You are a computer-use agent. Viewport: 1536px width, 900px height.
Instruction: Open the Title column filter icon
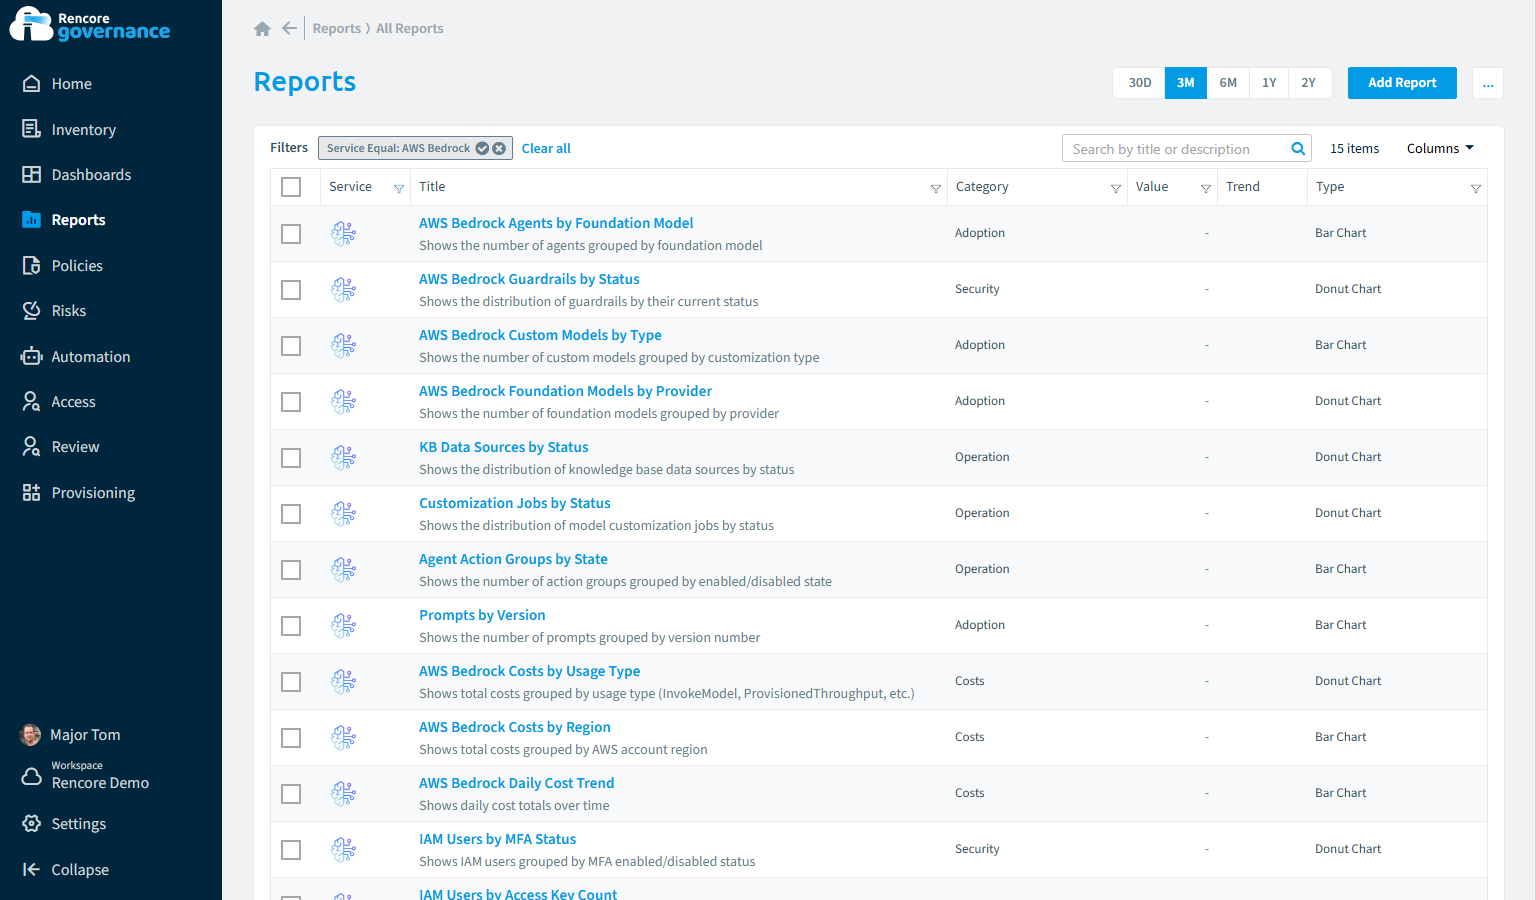coord(936,189)
